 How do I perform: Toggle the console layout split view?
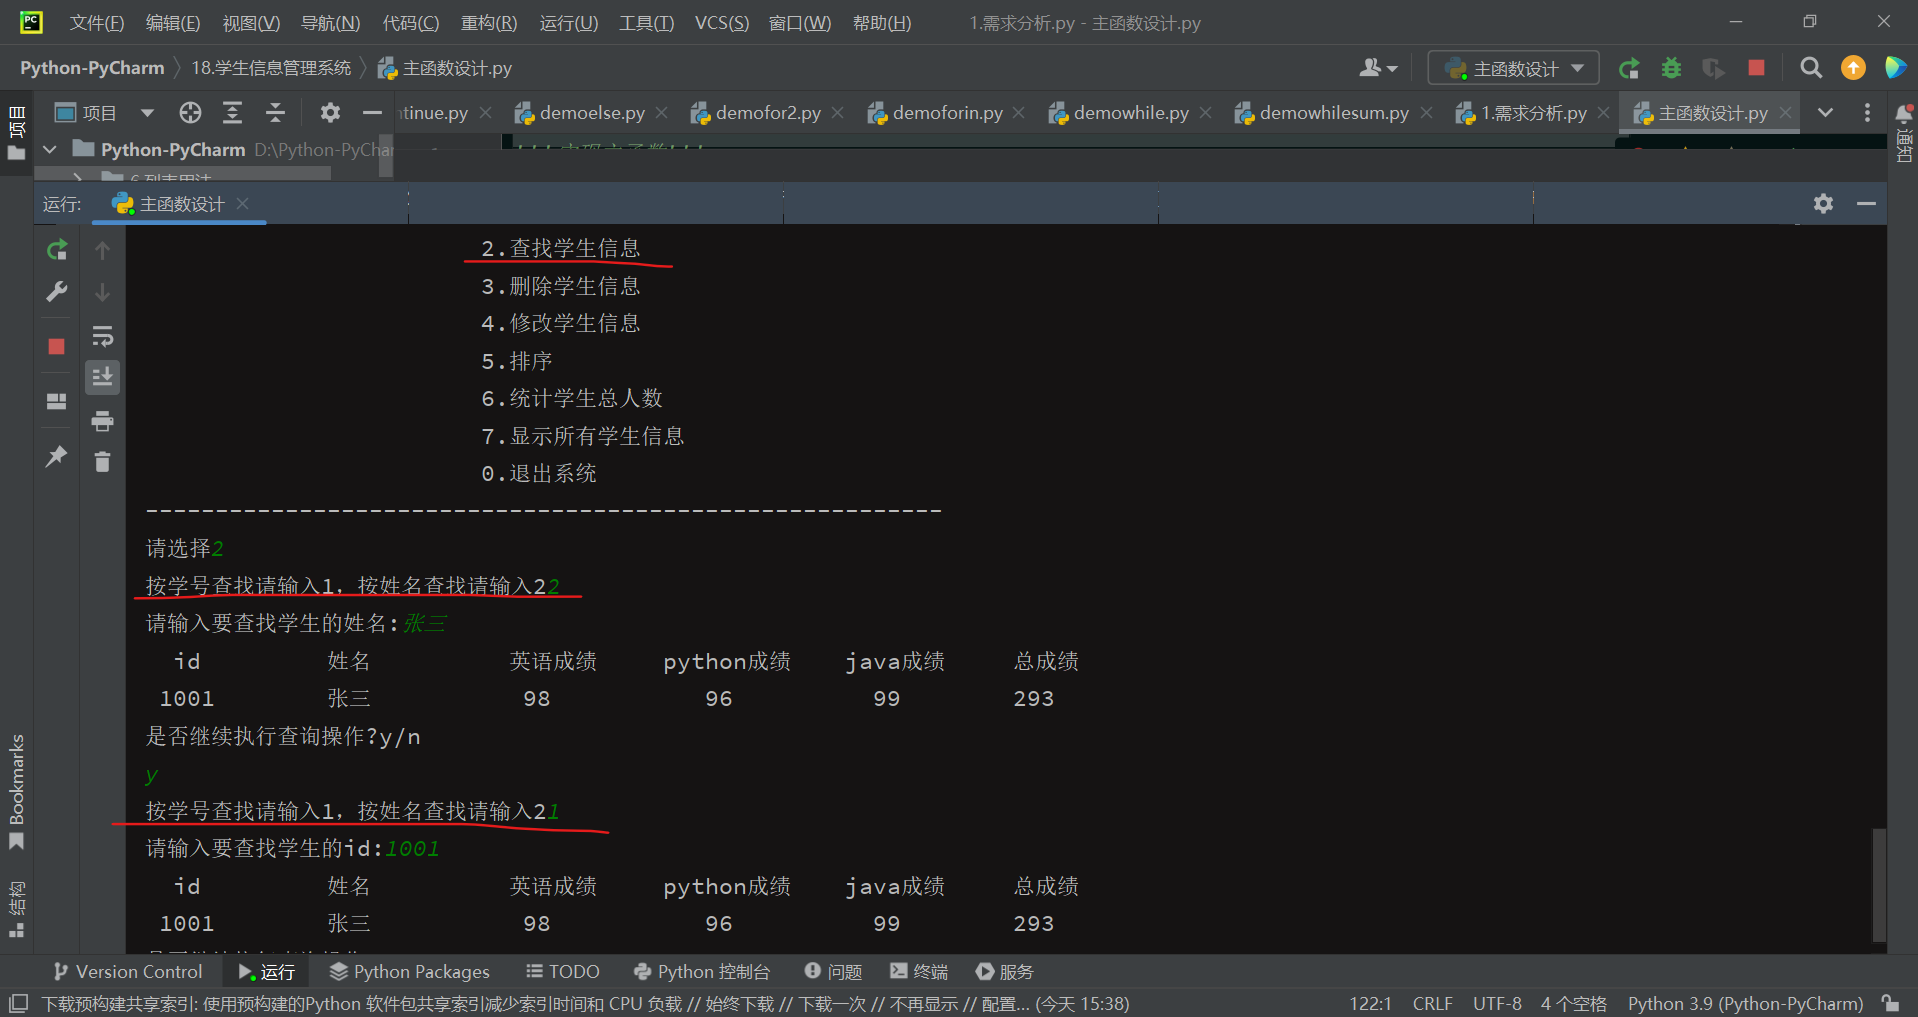pyautogui.click(x=56, y=401)
